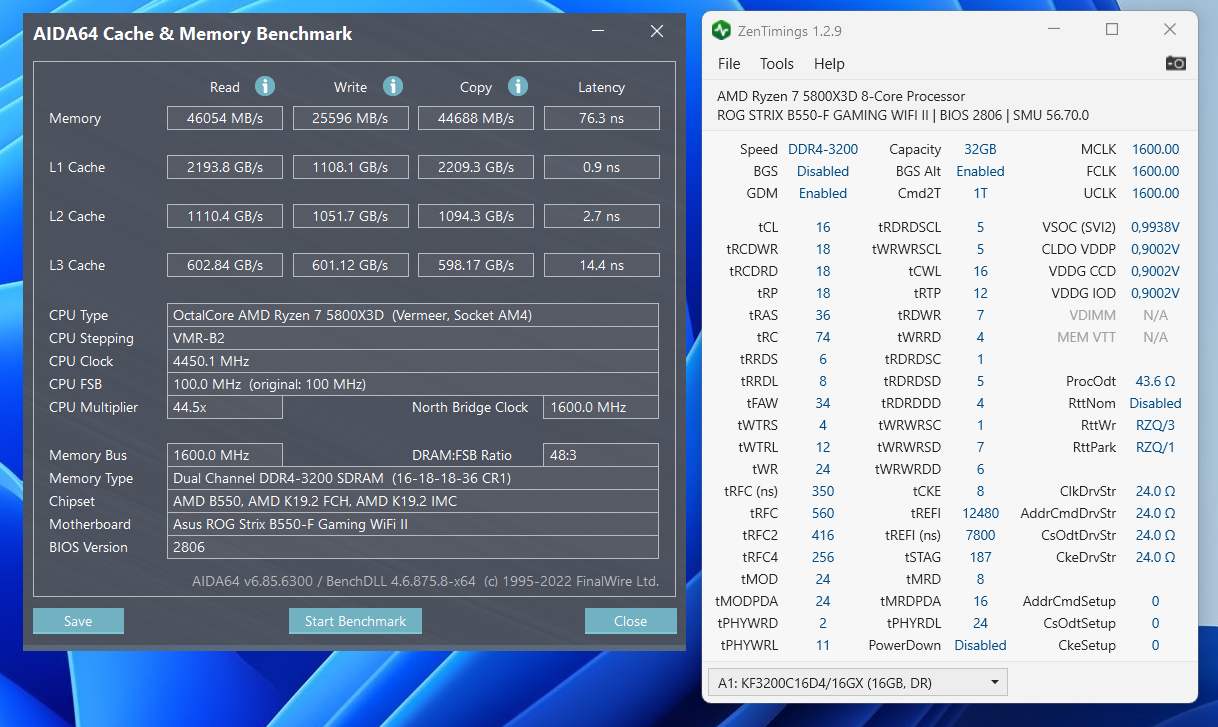Click the Write column info icon
The height and width of the screenshot is (727, 1218).
pyautogui.click(x=393, y=86)
